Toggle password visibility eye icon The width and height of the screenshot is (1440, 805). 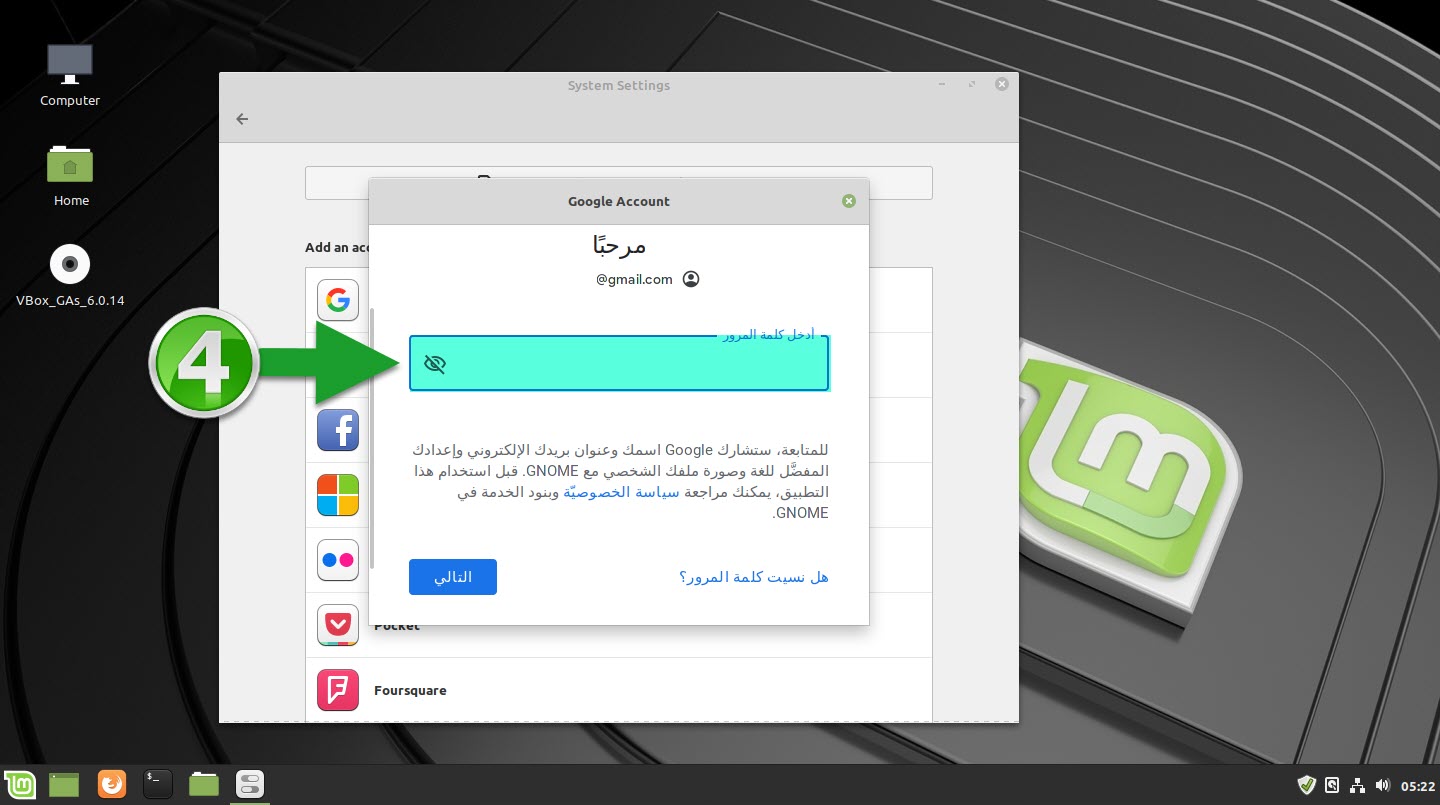[434, 364]
